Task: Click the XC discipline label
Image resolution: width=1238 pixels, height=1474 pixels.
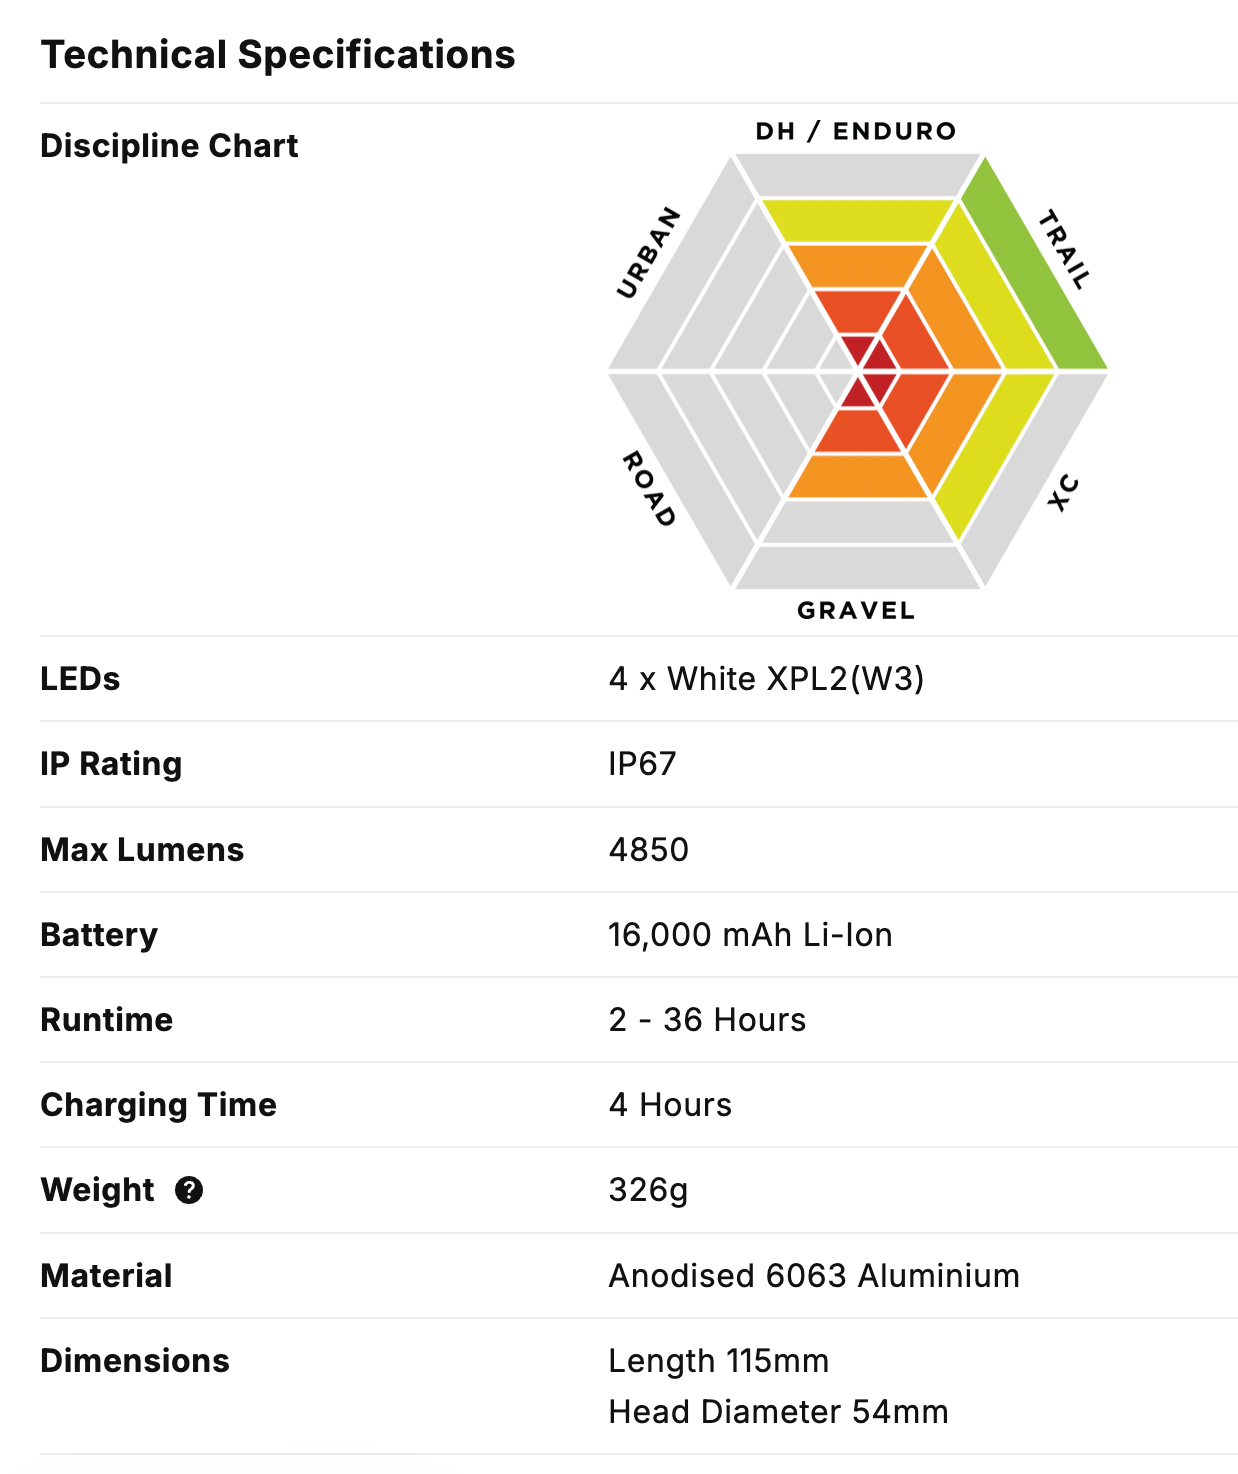Action: click(x=1063, y=492)
